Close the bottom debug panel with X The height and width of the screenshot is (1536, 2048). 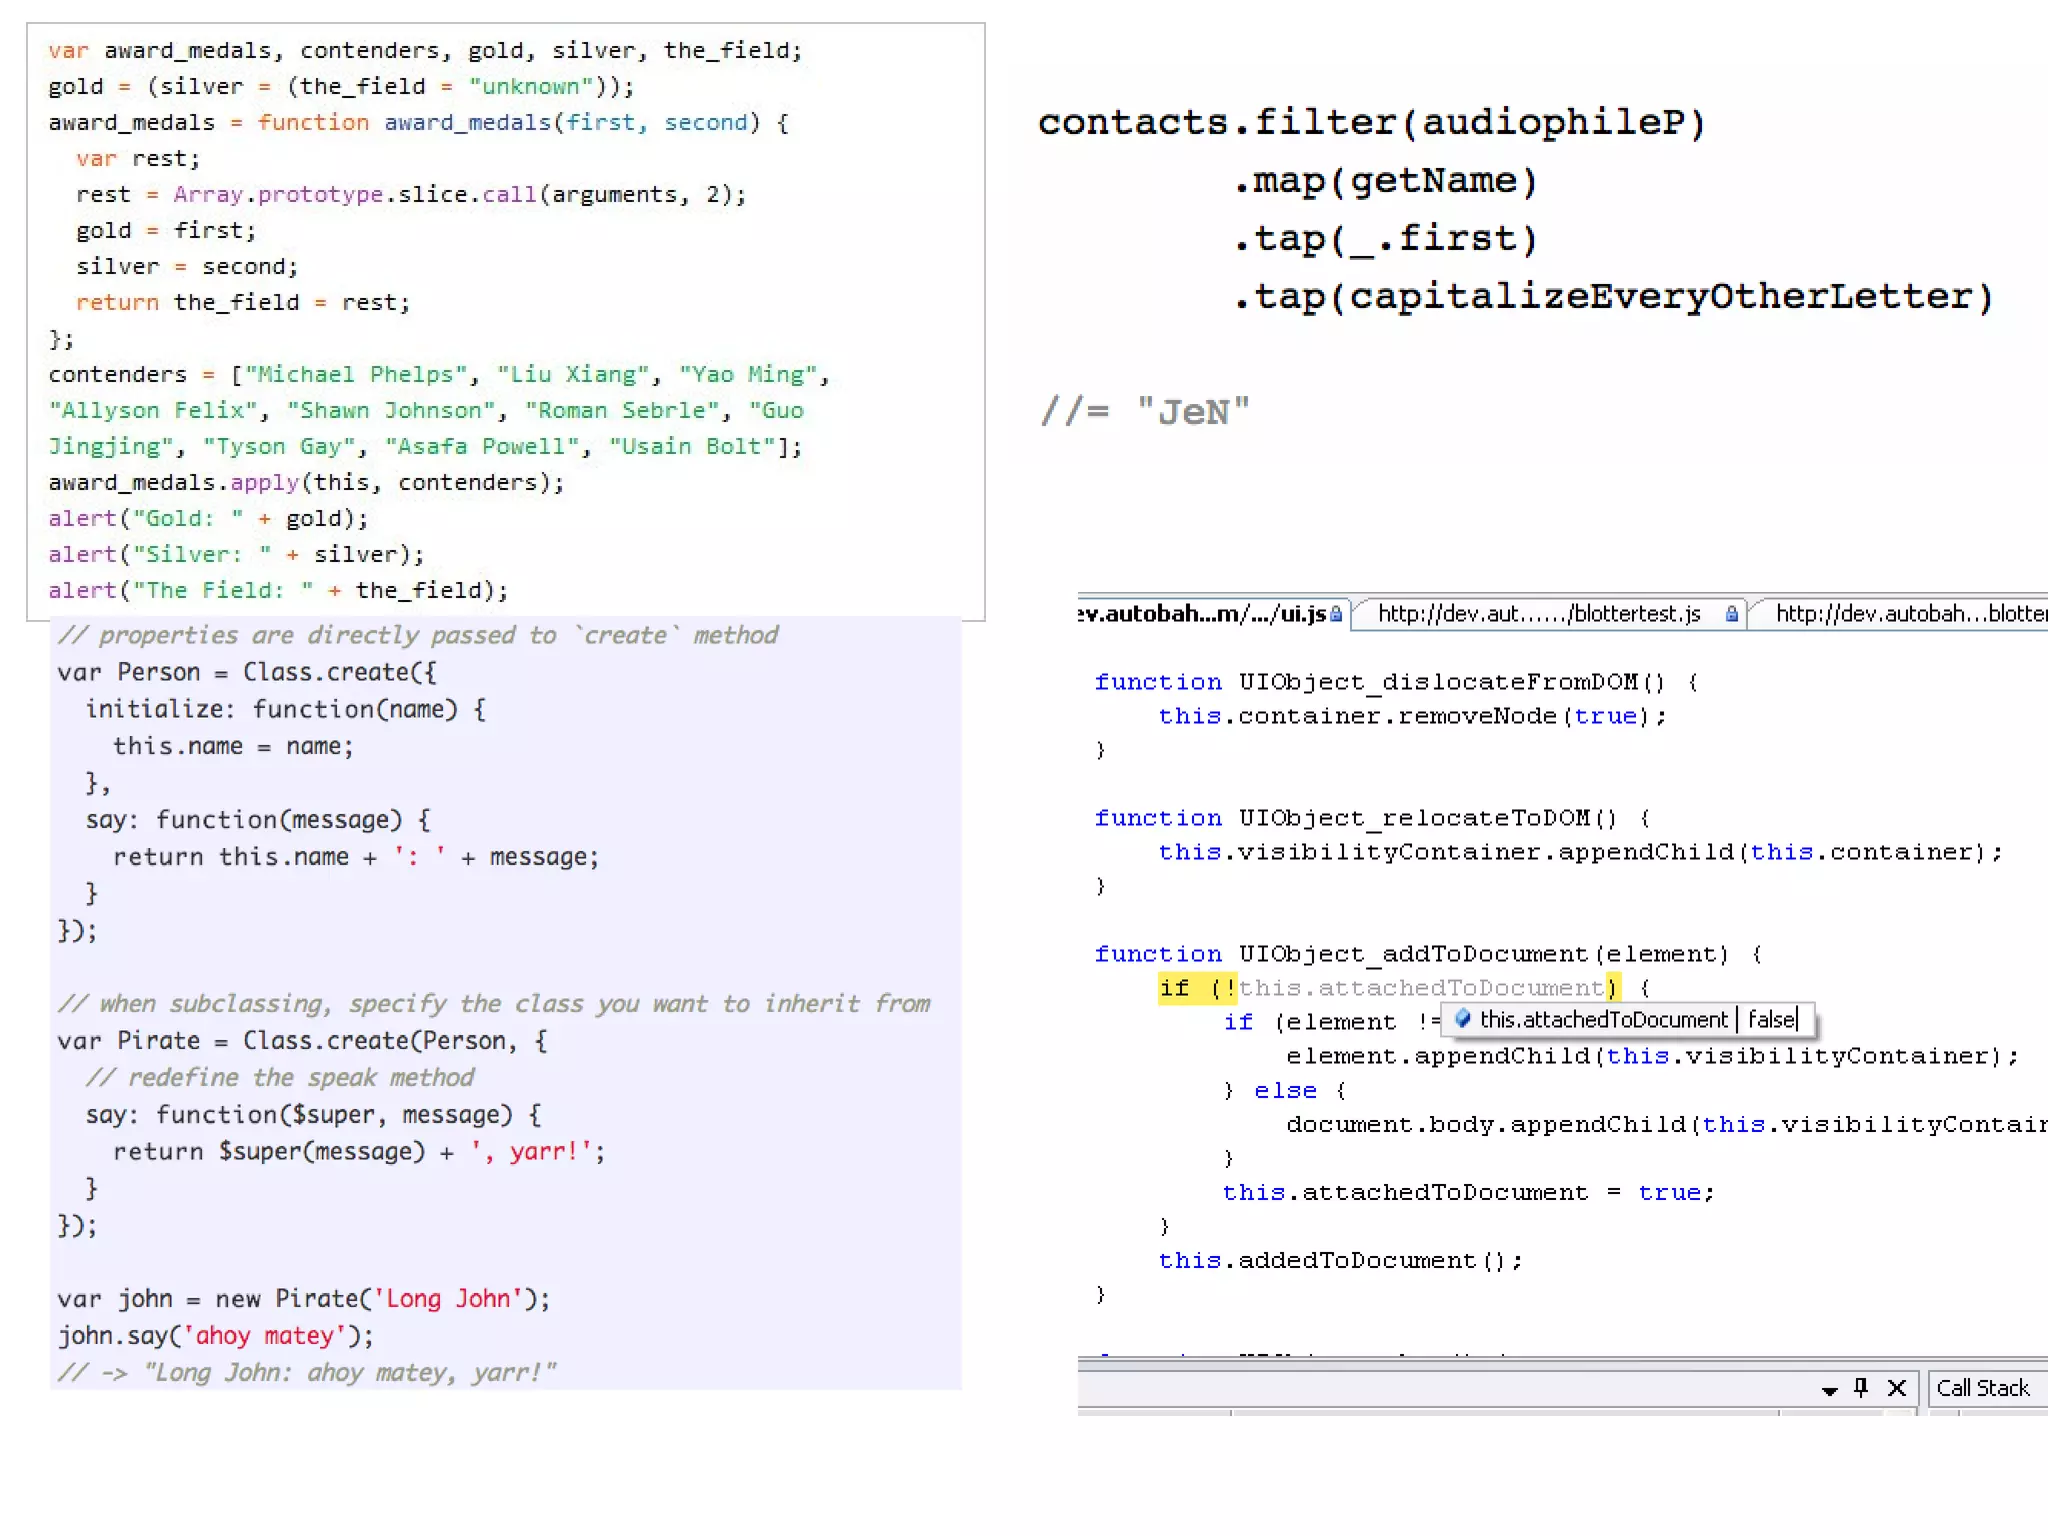(1896, 1388)
